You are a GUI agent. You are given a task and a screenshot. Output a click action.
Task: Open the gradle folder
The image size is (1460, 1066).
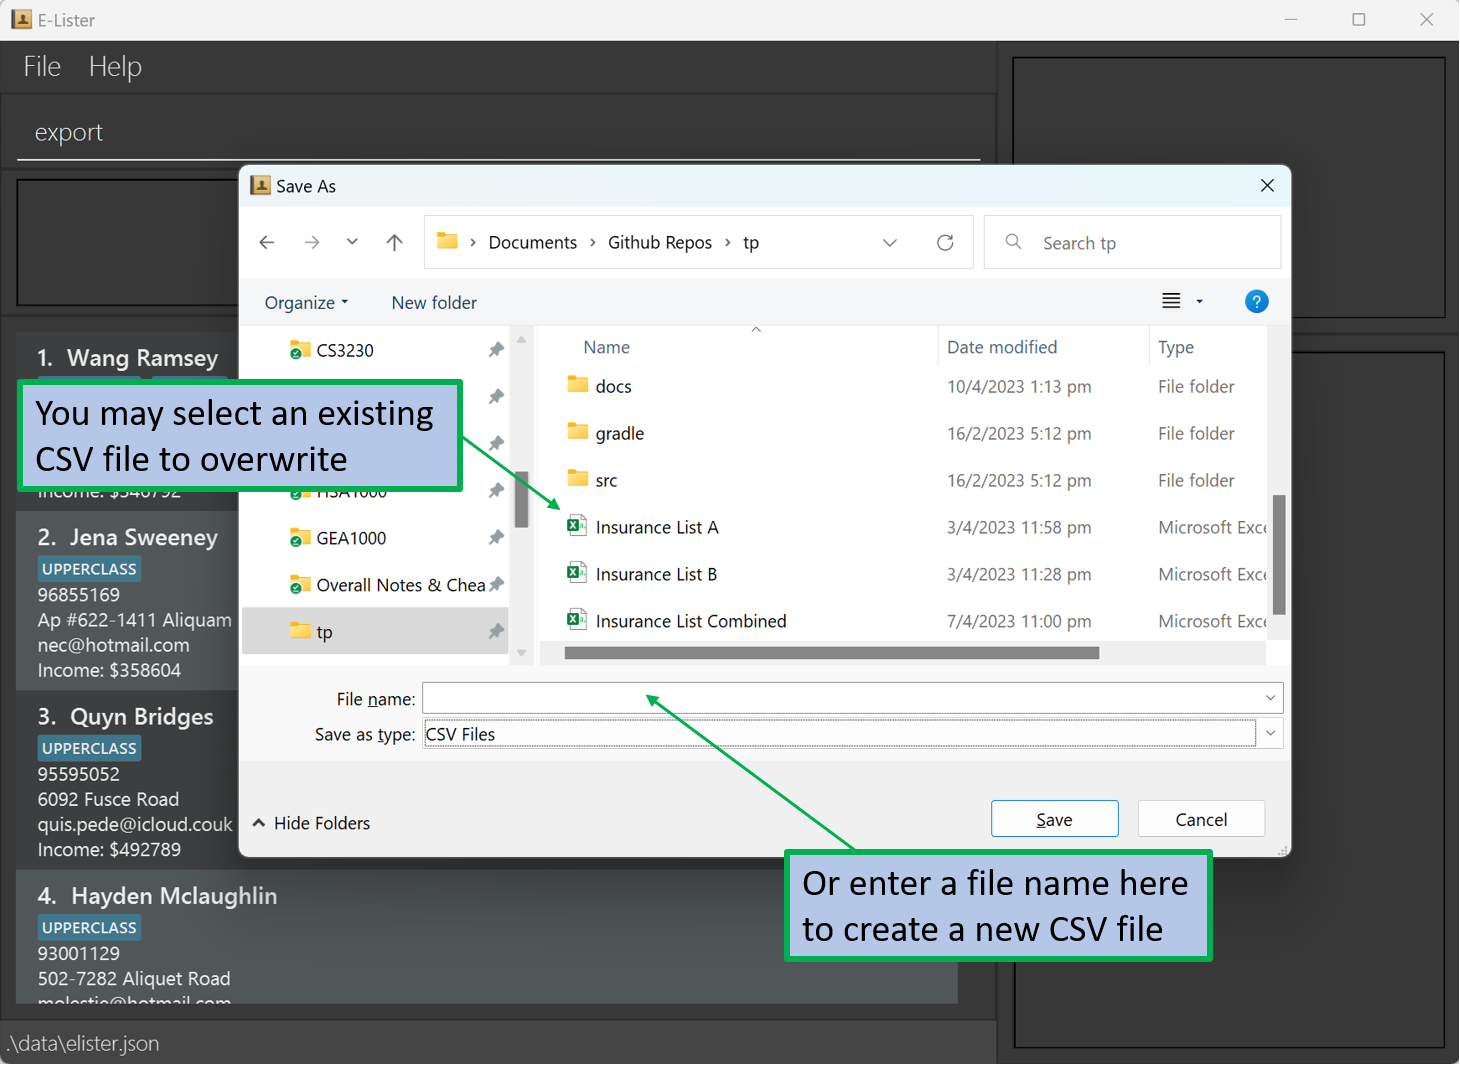click(619, 433)
